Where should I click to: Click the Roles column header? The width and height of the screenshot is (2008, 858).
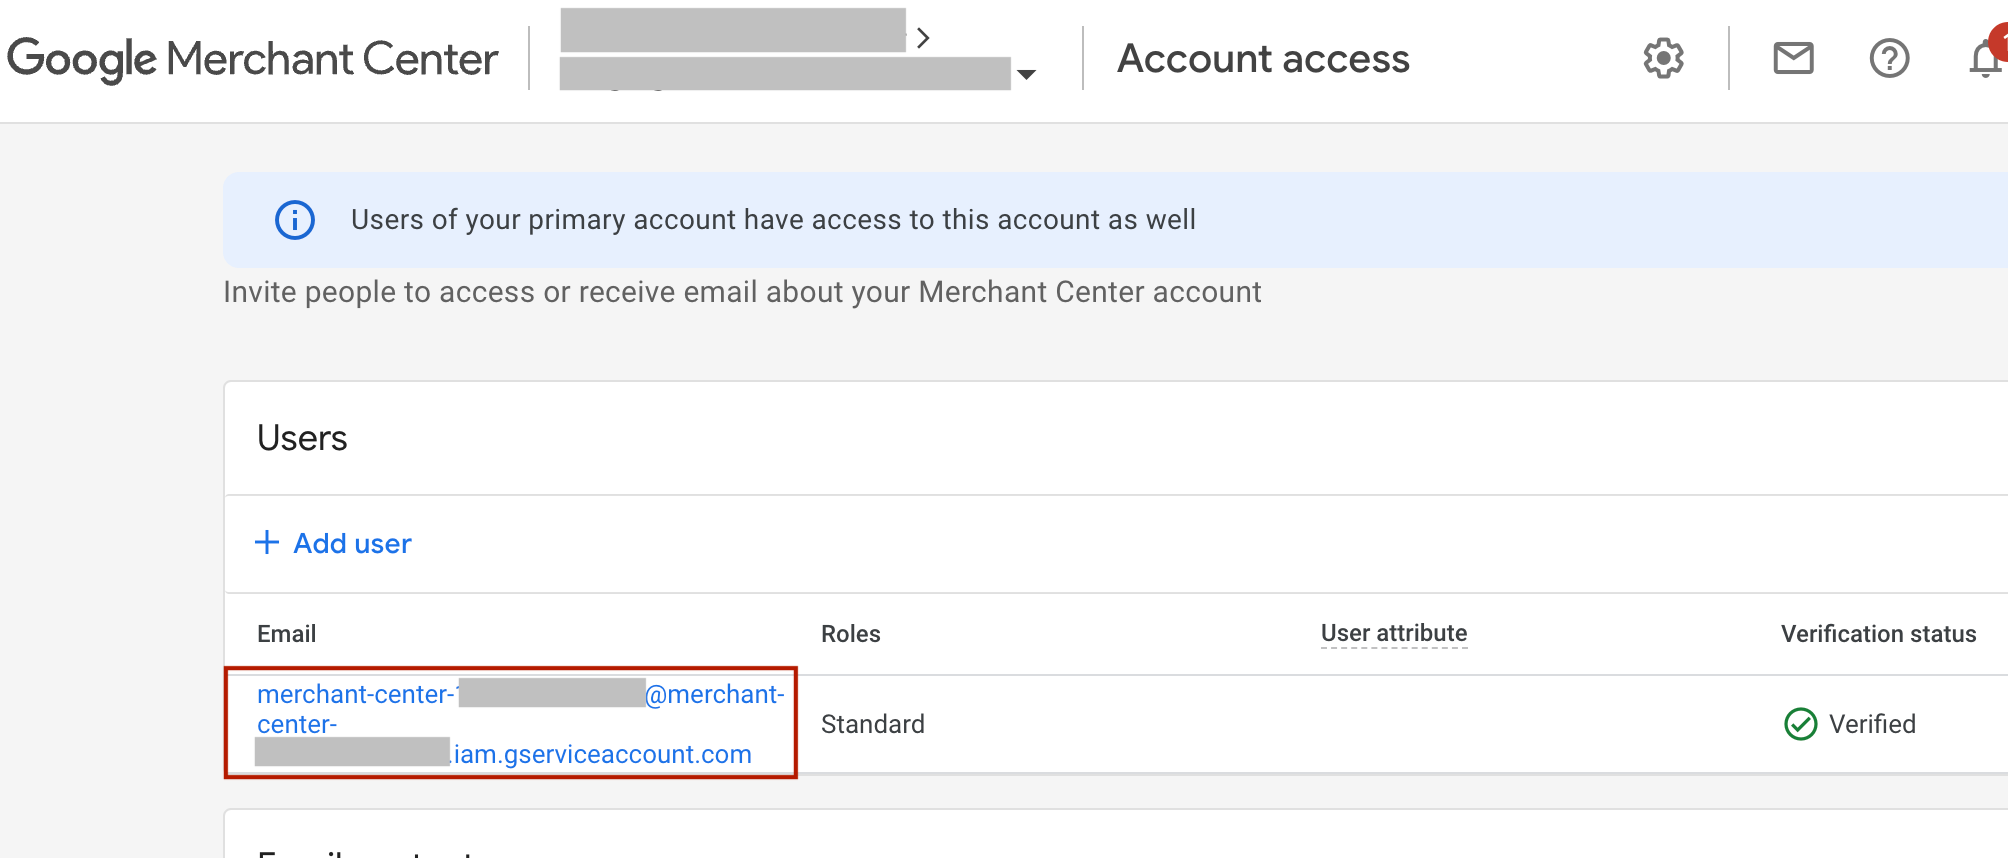point(850,634)
